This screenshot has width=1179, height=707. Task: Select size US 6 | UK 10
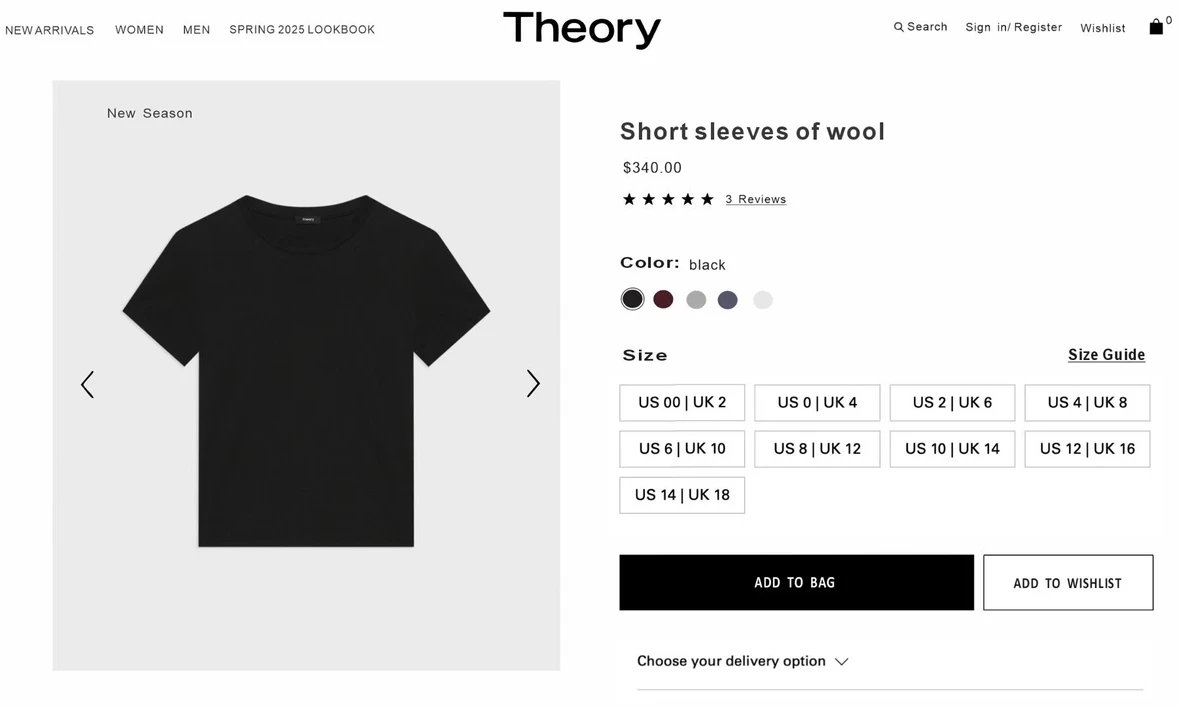tap(682, 449)
